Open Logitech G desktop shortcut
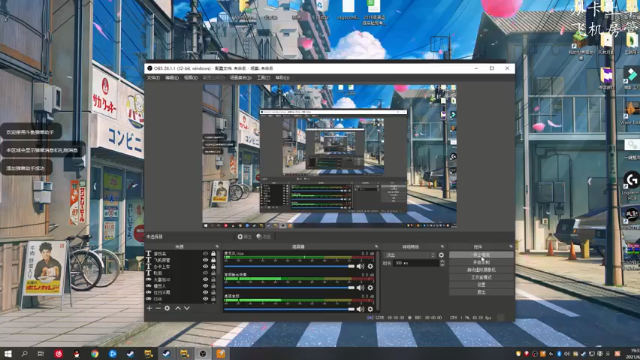This screenshot has height=360, width=640. 631,180
